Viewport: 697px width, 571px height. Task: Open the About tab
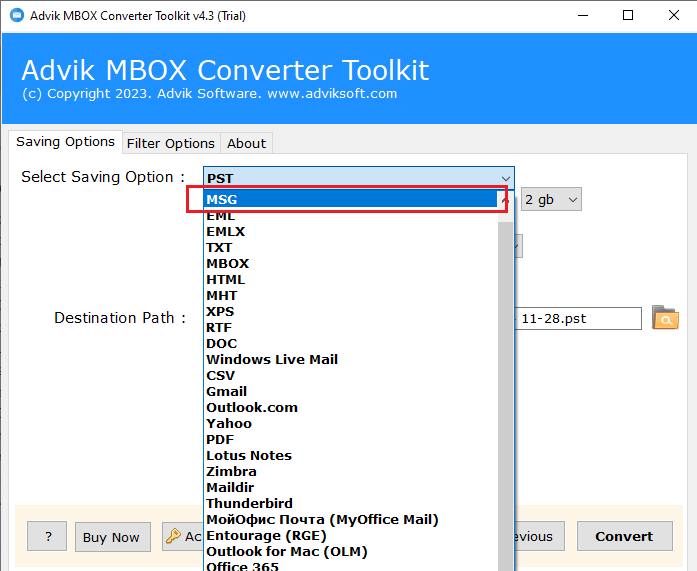pyautogui.click(x=246, y=144)
